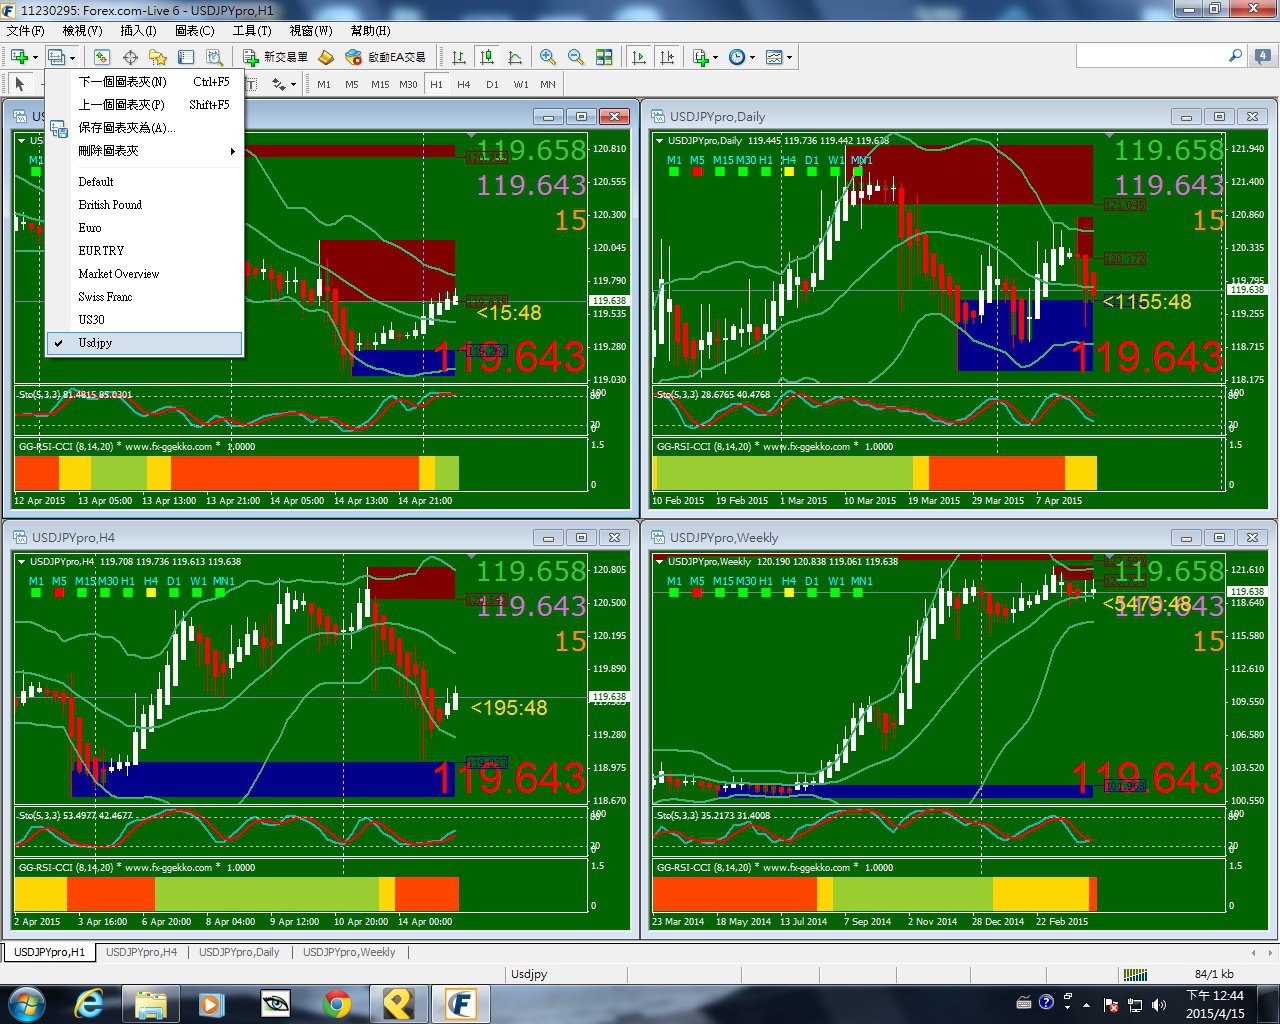The width and height of the screenshot is (1280, 1024).
Task: Click the Profiles toolbar icon
Action: (x=57, y=57)
